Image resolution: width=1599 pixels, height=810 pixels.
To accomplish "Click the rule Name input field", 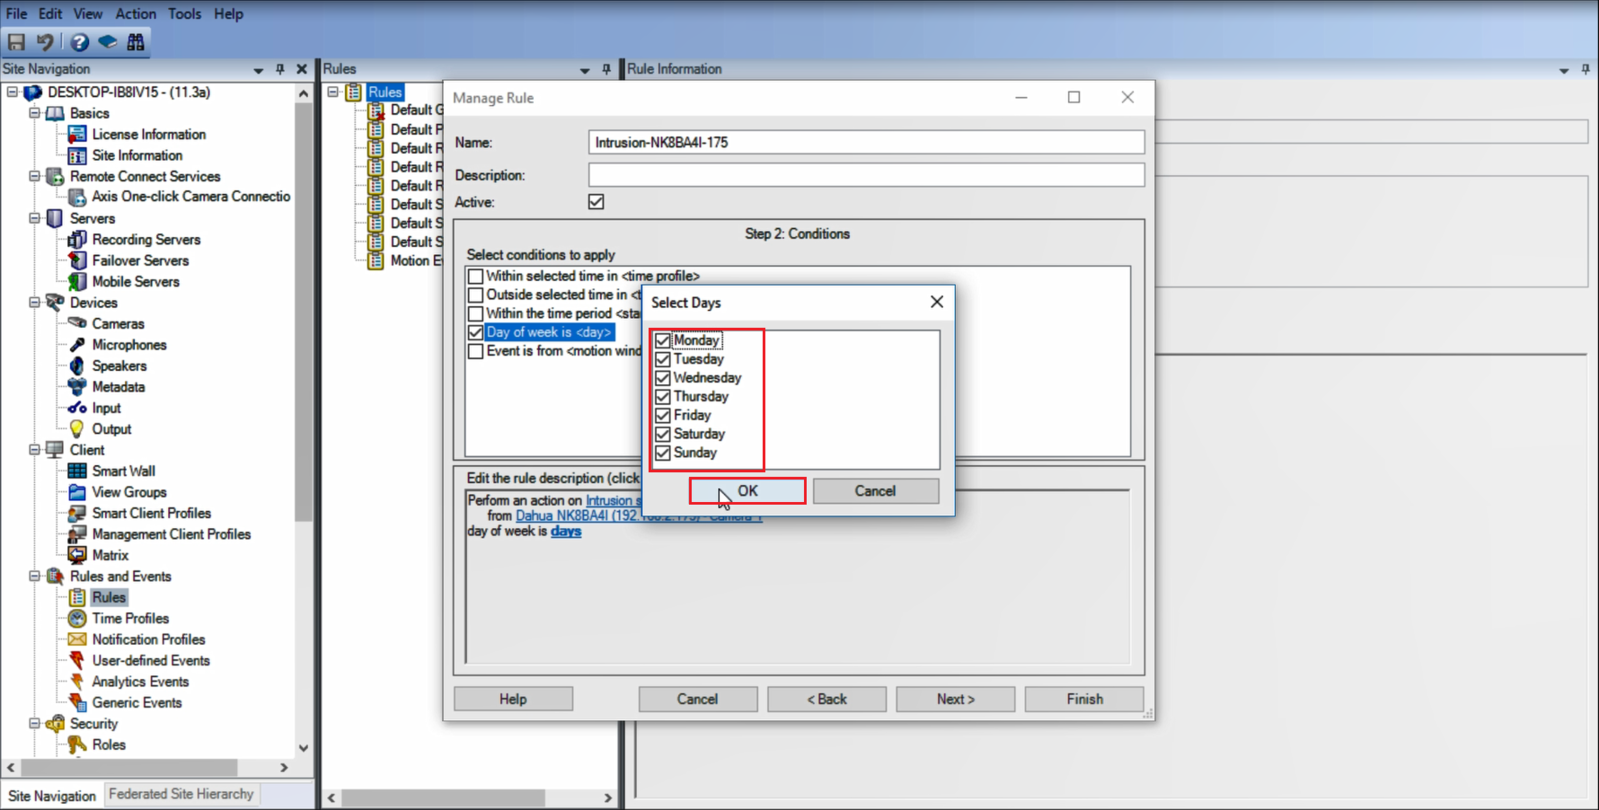I will [866, 142].
